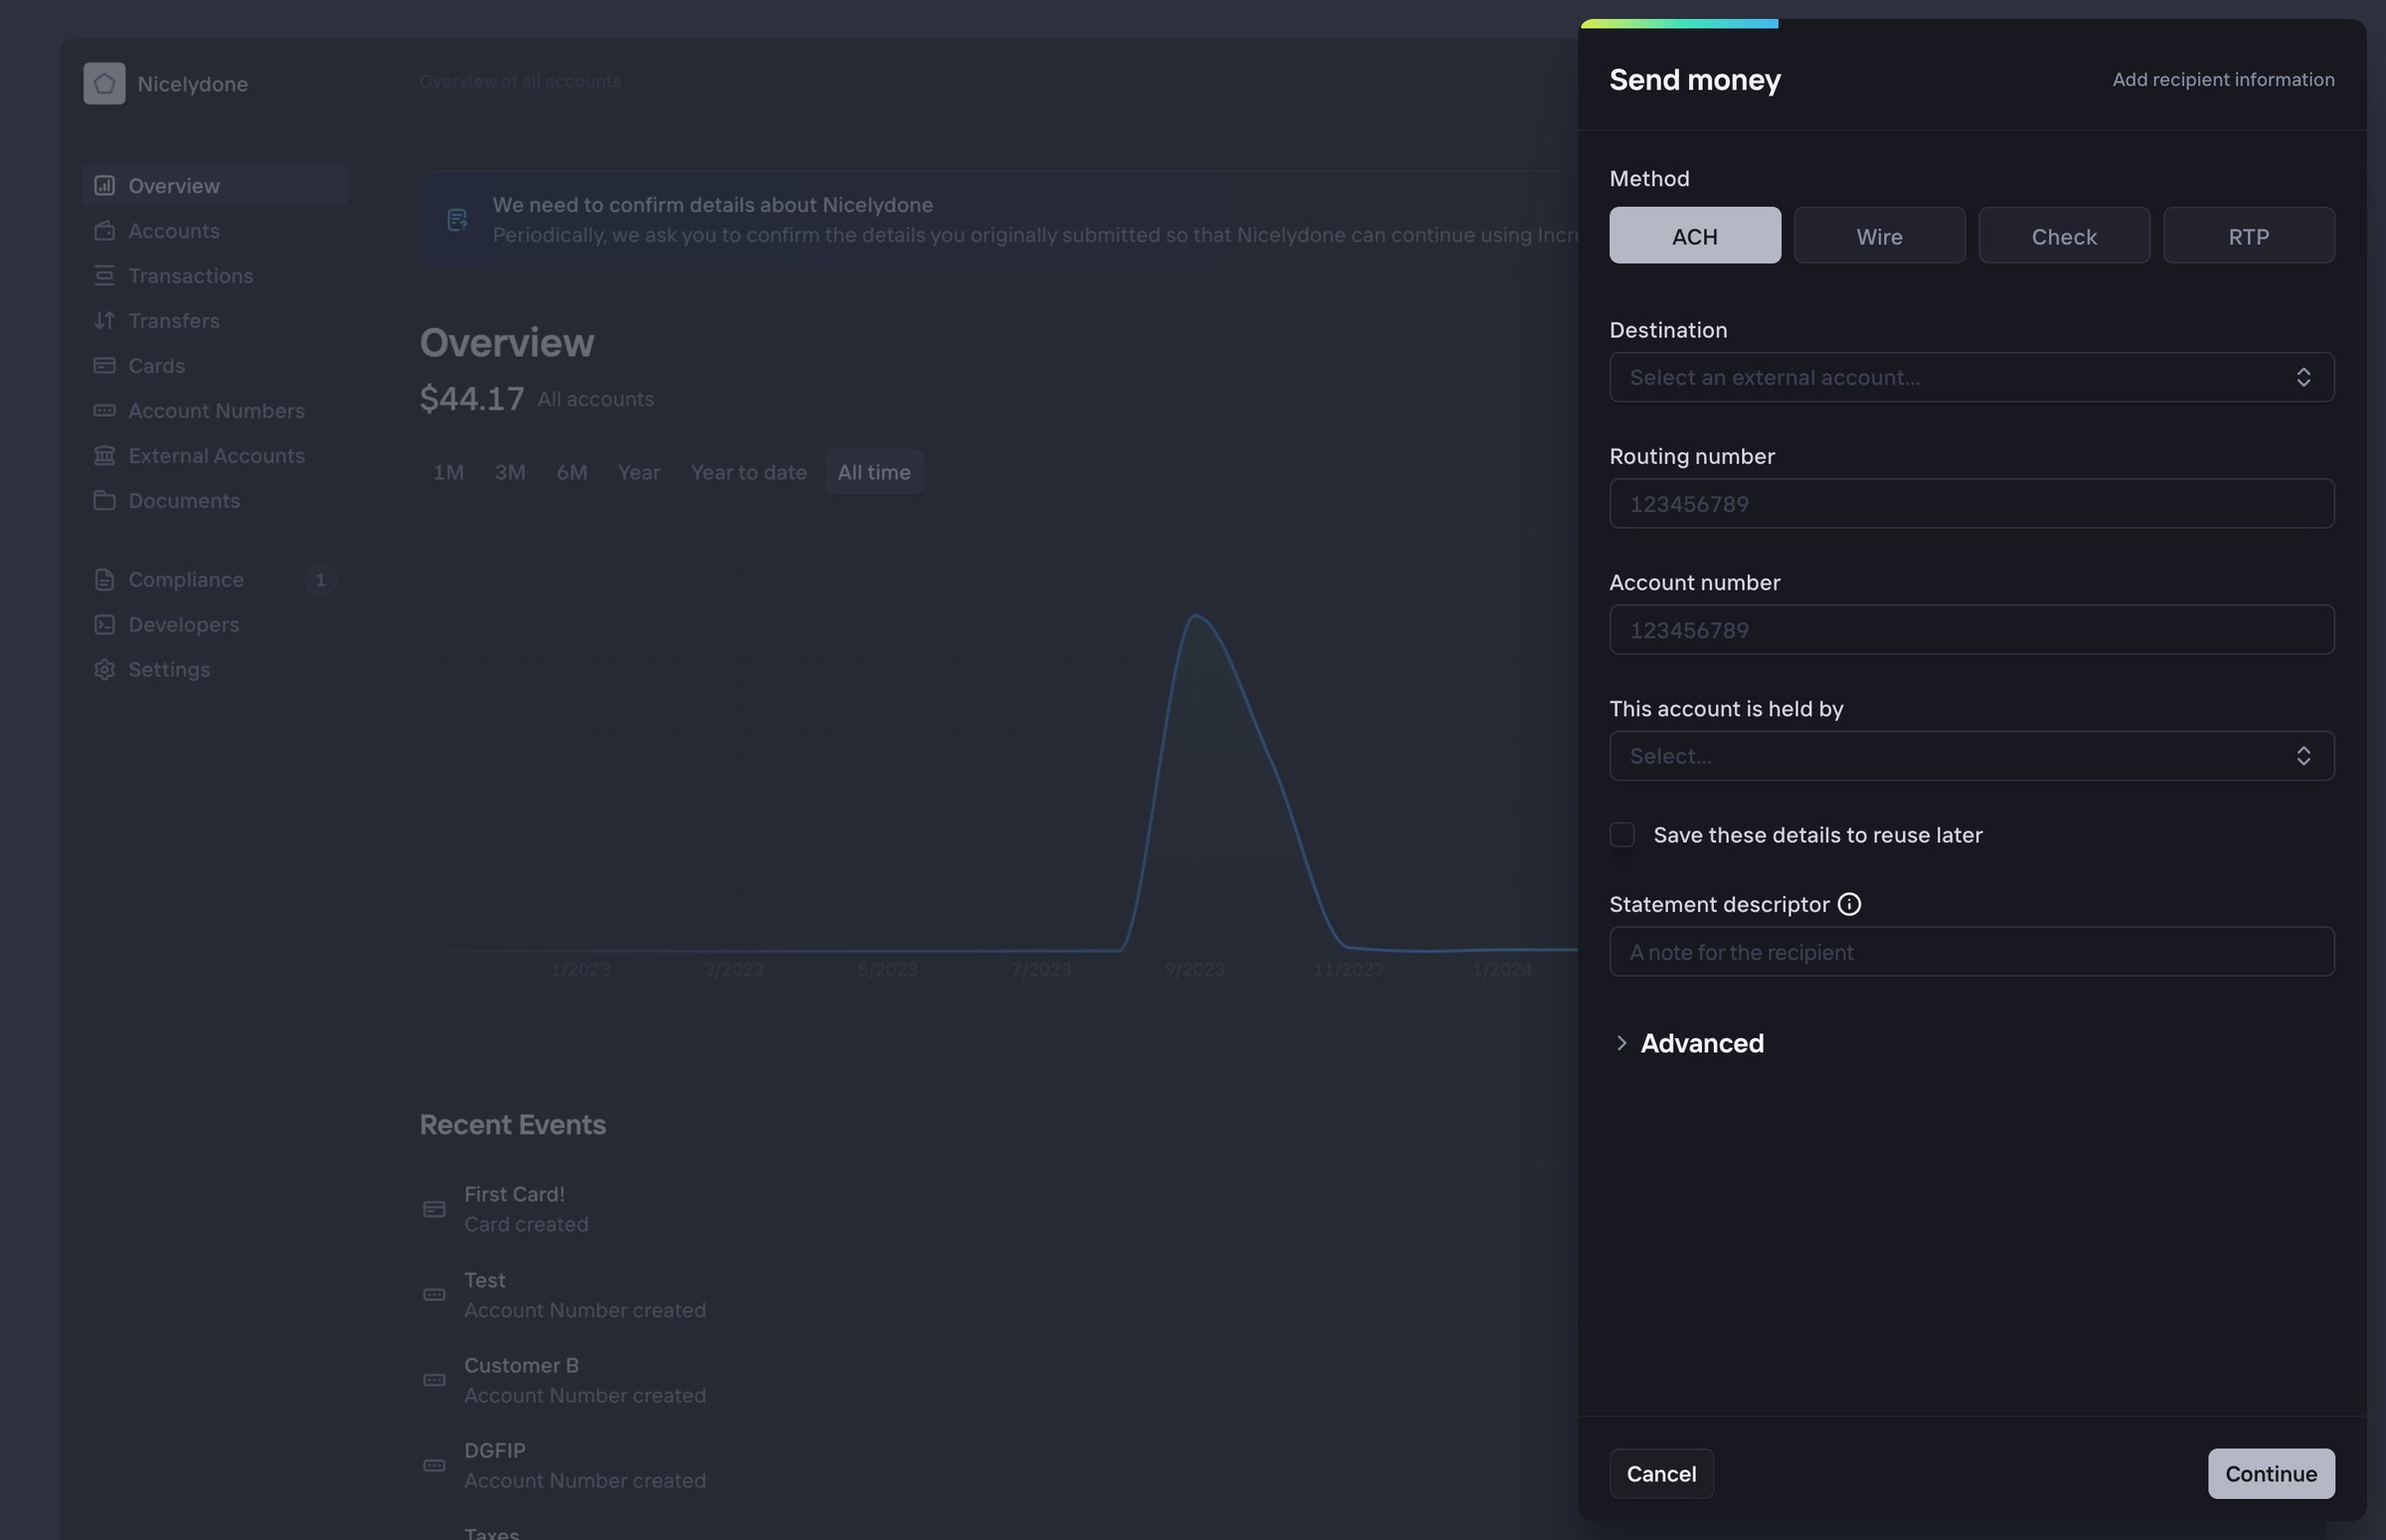This screenshot has width=2386, height=1540.
Task: Select Wire payment method
Action: [x=1879, y=235]
